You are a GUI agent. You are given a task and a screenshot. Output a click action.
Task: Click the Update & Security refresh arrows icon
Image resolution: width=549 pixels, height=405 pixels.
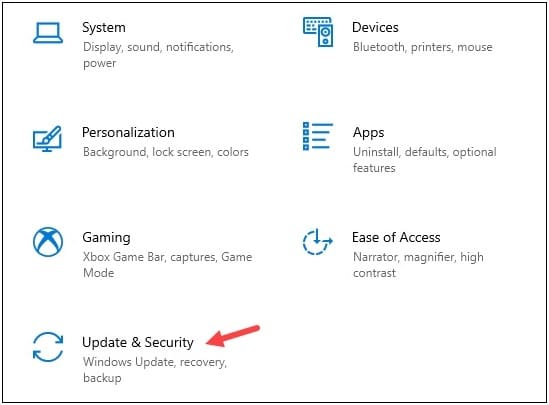click(x=48, y=347)
